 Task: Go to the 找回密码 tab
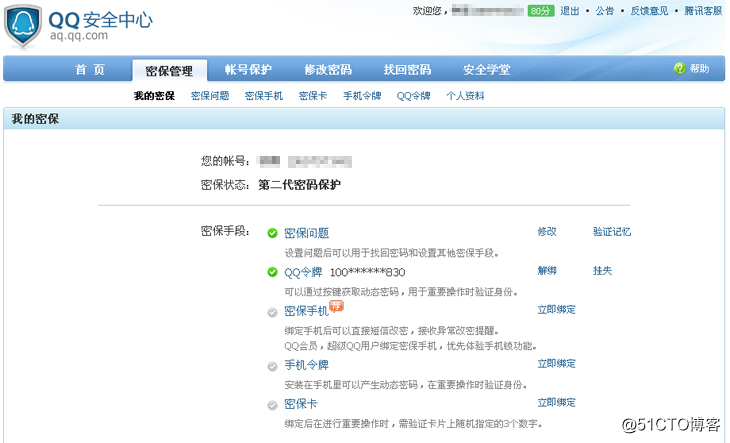tap(407, 70)
